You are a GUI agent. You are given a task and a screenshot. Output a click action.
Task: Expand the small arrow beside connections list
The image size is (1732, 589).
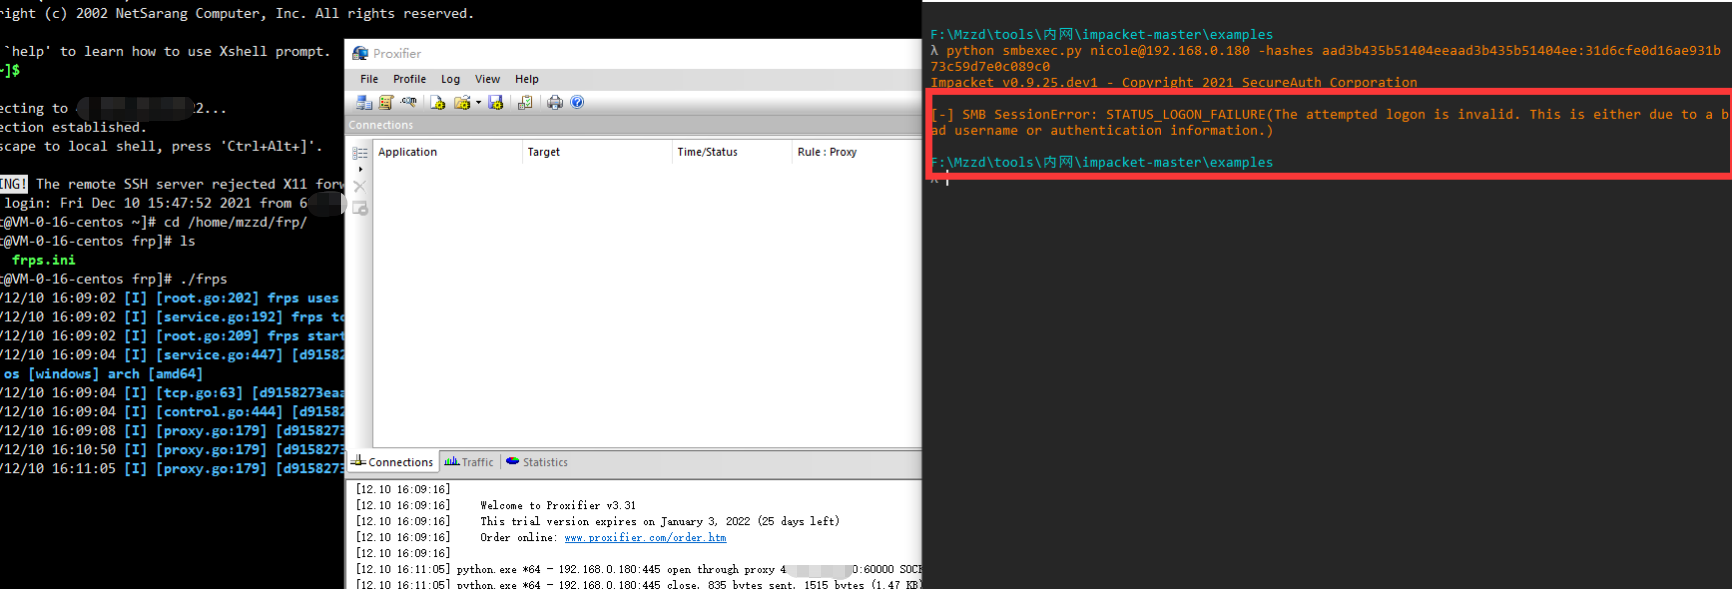click(x=360, y=169)
